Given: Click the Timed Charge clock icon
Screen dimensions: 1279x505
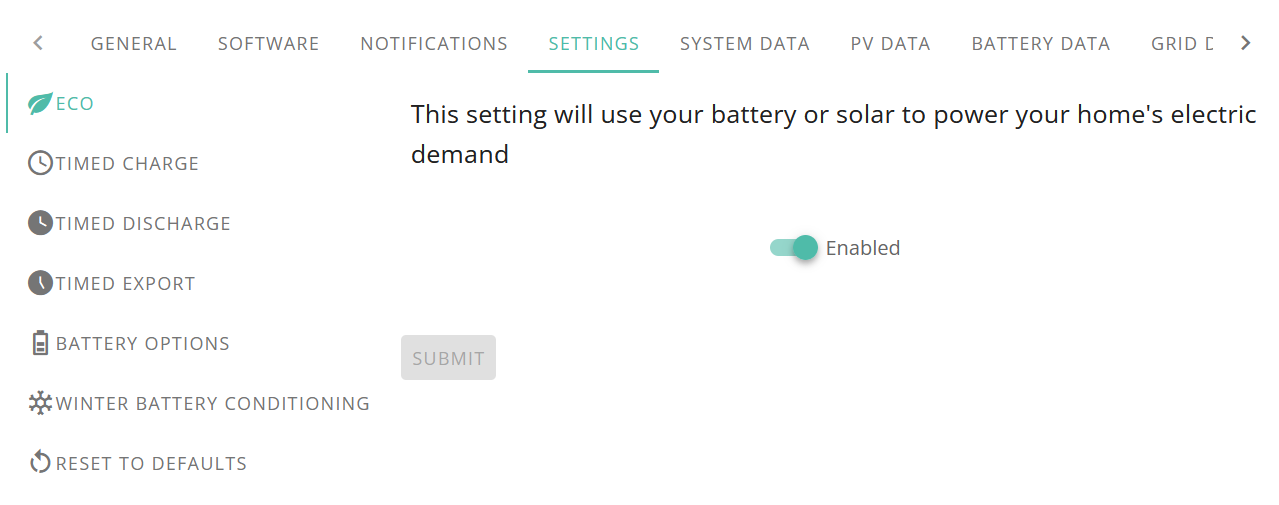Looking at the screenshot, I should coord(40,163).
